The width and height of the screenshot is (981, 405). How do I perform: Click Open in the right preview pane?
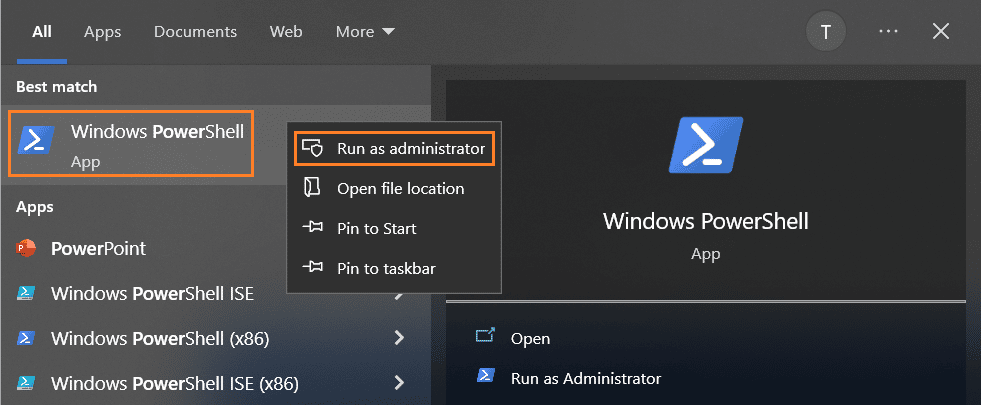point(529,338)
